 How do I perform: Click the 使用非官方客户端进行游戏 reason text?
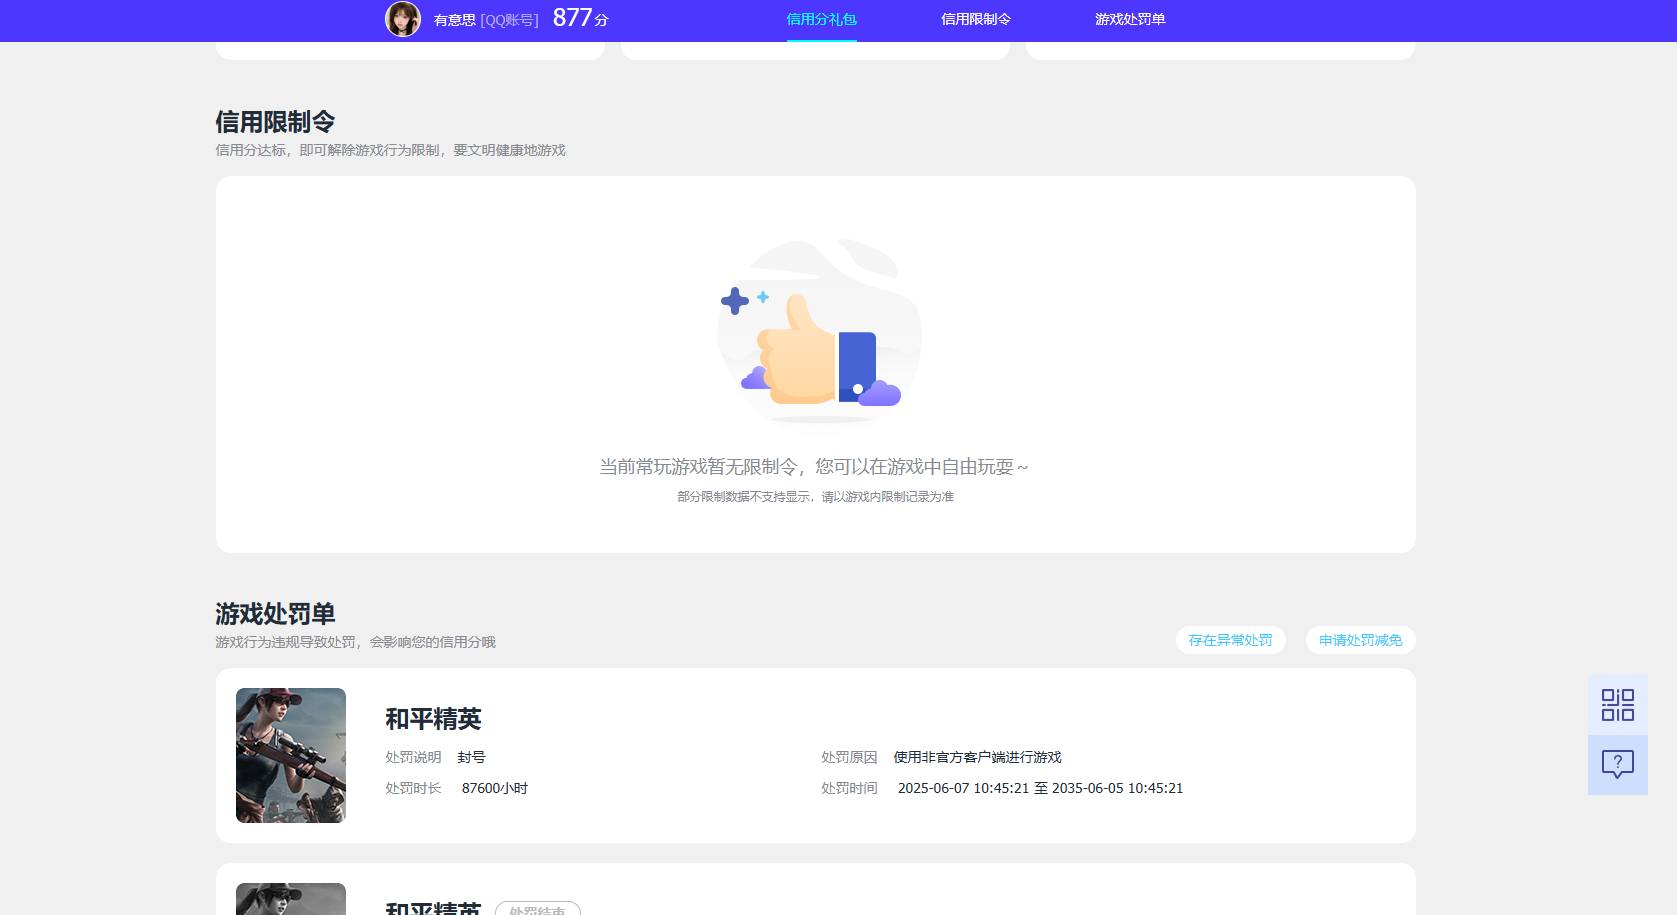[x=977, y=757]
